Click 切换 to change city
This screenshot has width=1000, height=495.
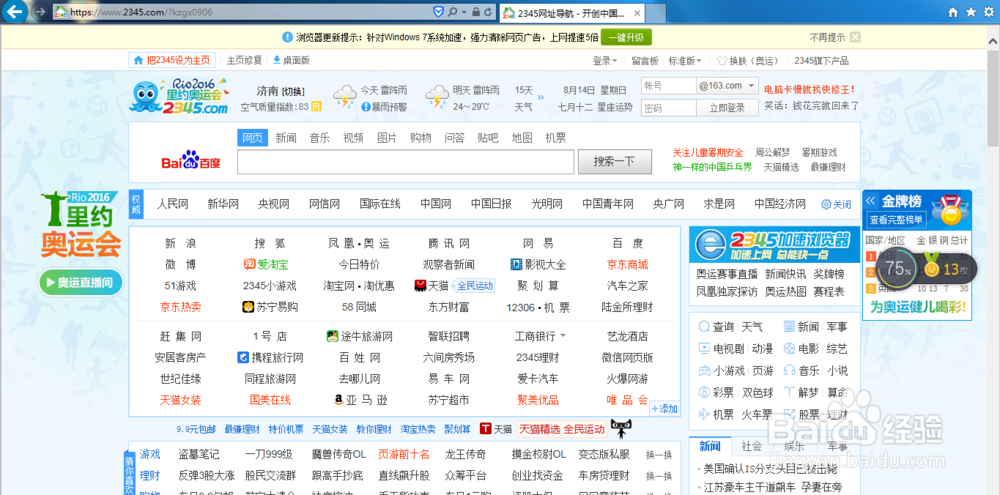click(x=293, y=91)
